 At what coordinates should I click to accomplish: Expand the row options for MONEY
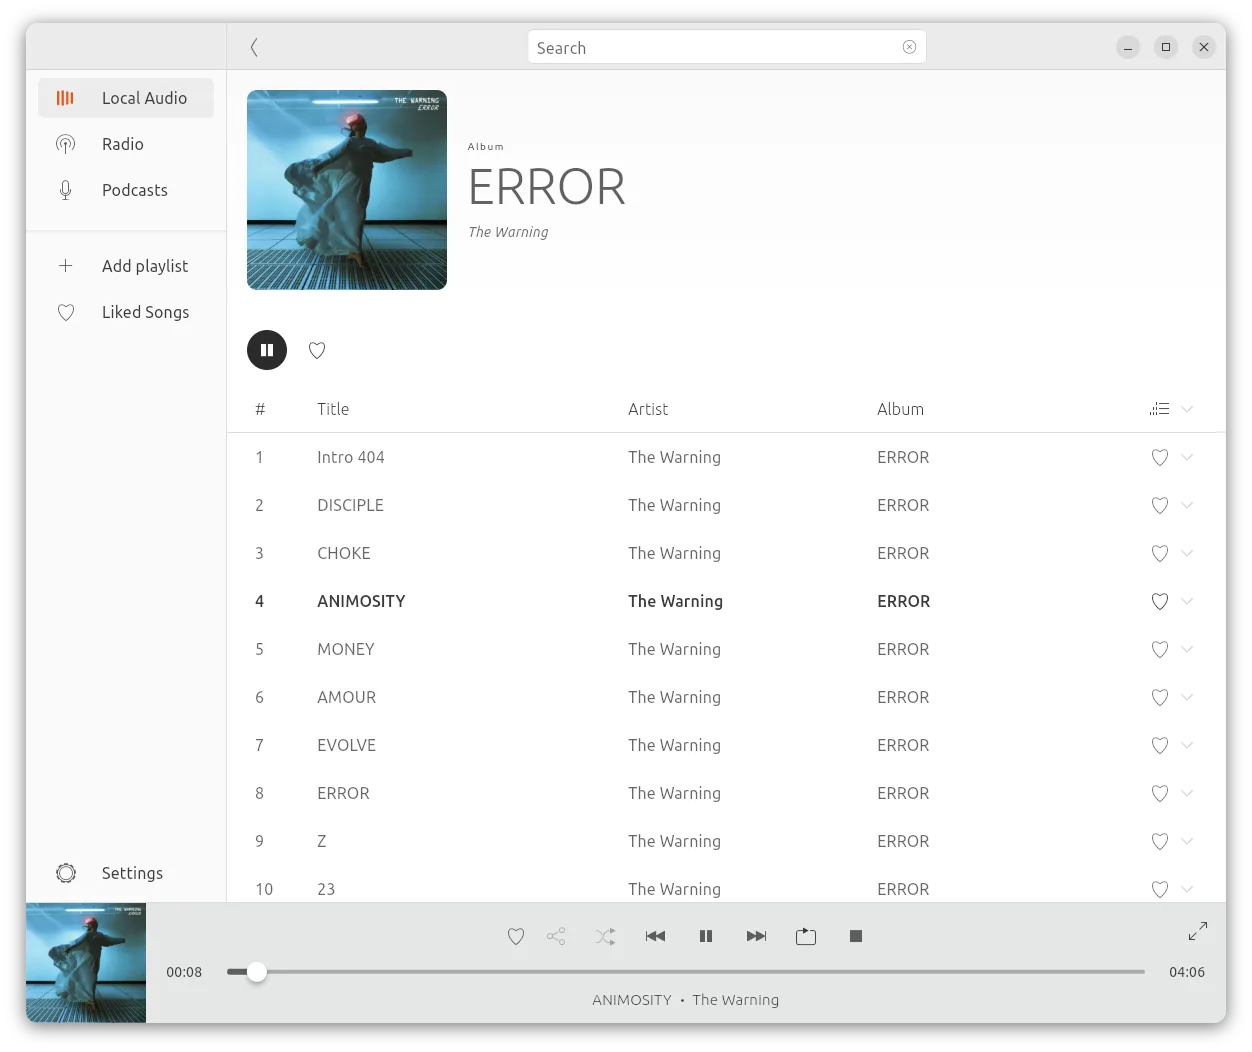[x=1187, y=649]
